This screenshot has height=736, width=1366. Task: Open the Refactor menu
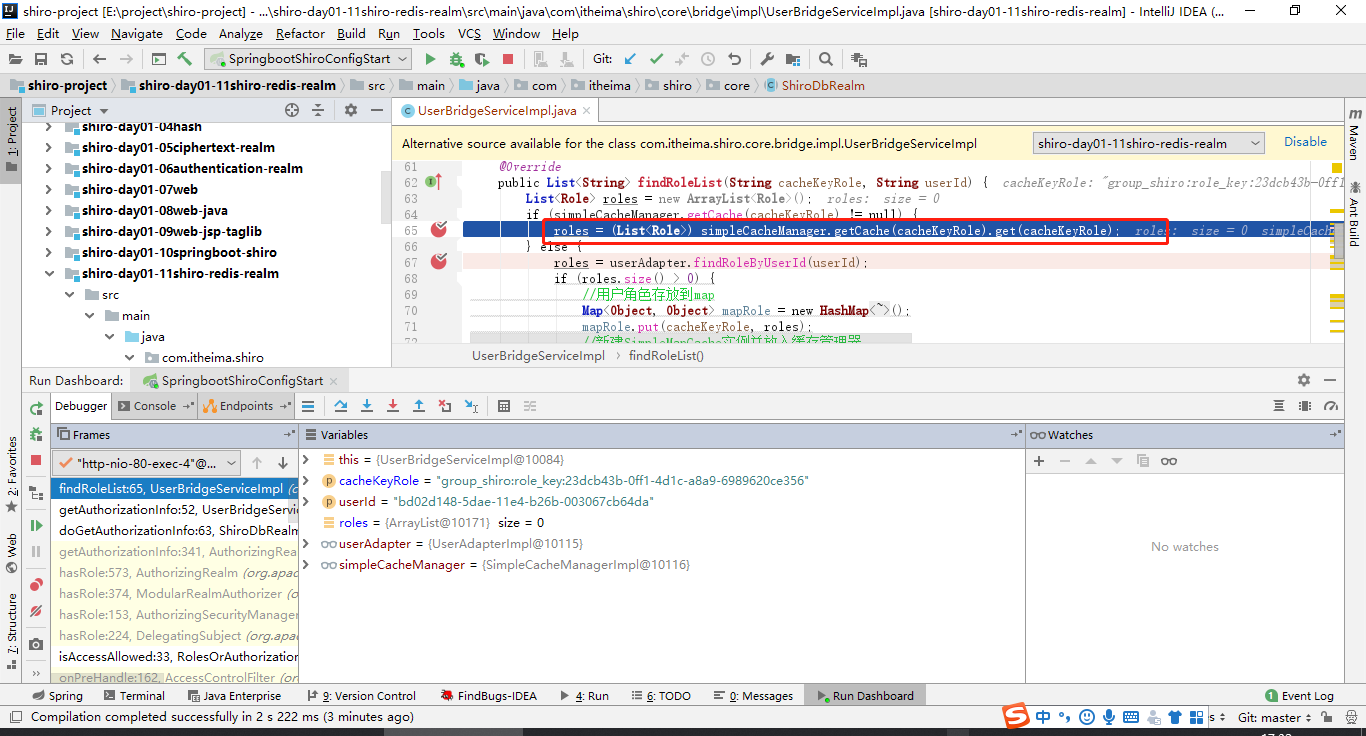point(300,33)
